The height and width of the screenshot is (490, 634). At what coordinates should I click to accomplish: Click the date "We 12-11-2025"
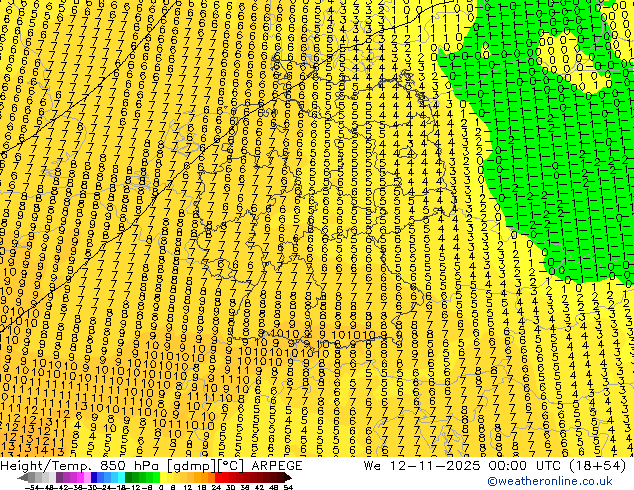422,466
